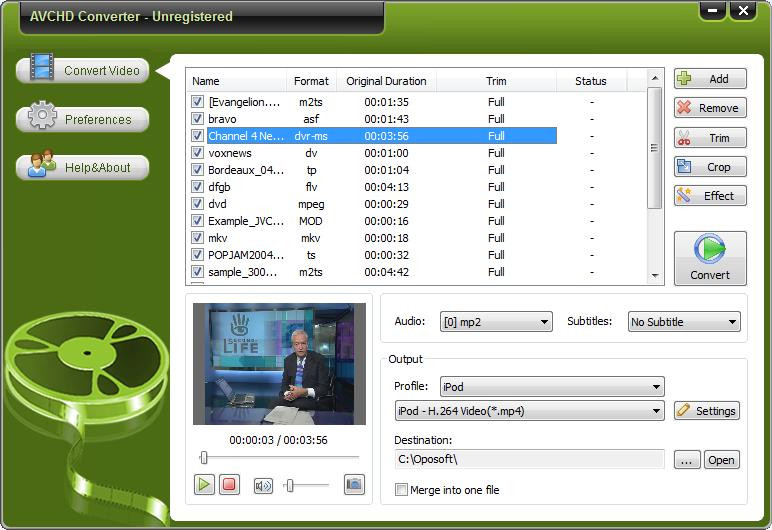
Task: Open the iPod - H.264 Video format dropdown
Action: (529, 411)
